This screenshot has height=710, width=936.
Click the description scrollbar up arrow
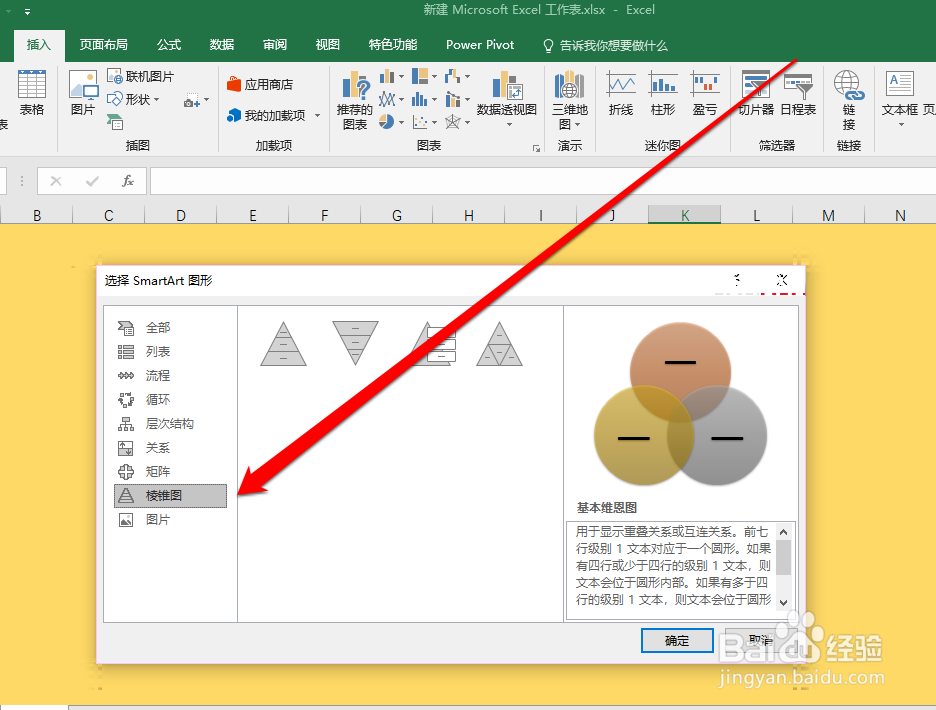pyautogui.click(x=784, y=531)
